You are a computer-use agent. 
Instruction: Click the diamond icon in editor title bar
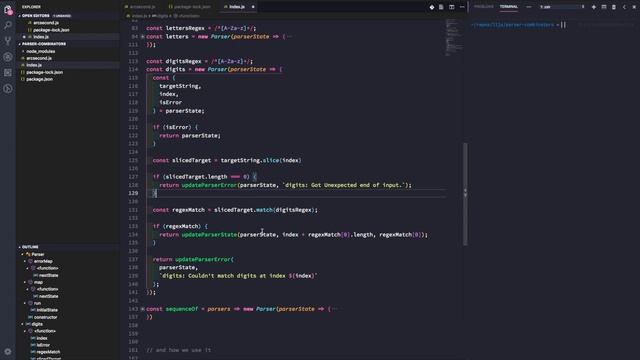432,7
